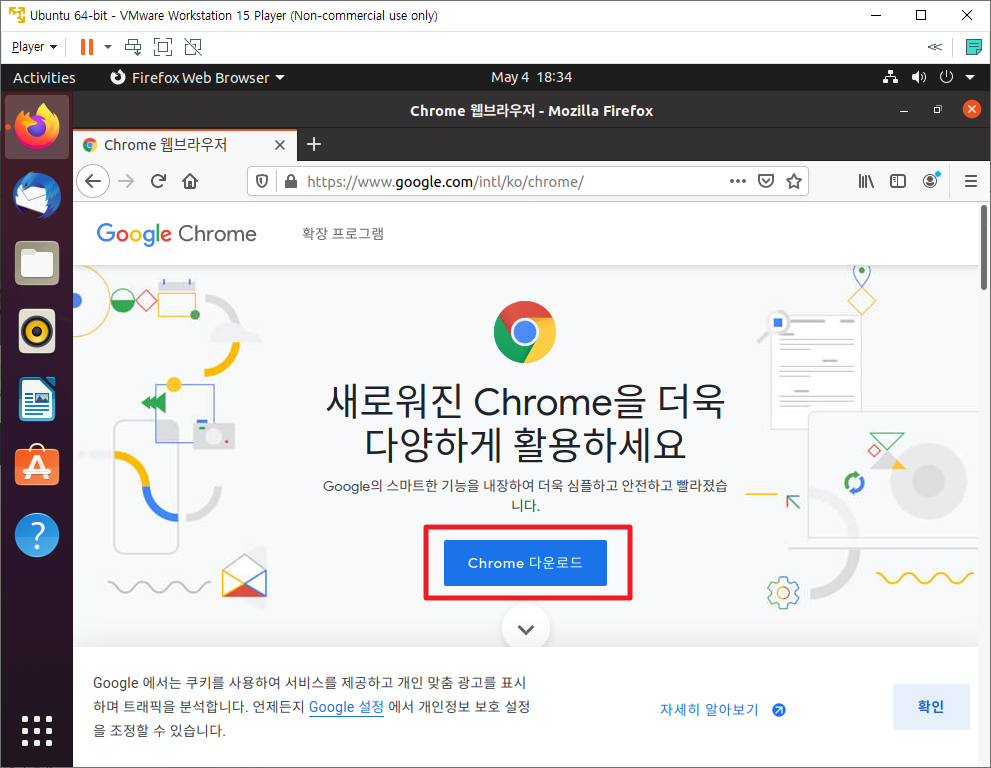Open the Firefox Library panel

click(866, 181)
